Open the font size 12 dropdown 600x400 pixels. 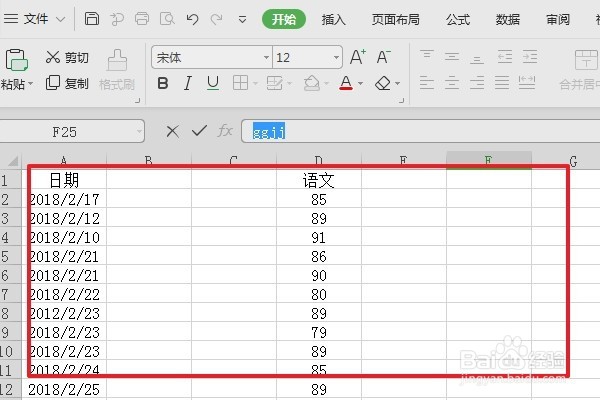(336, 58)
